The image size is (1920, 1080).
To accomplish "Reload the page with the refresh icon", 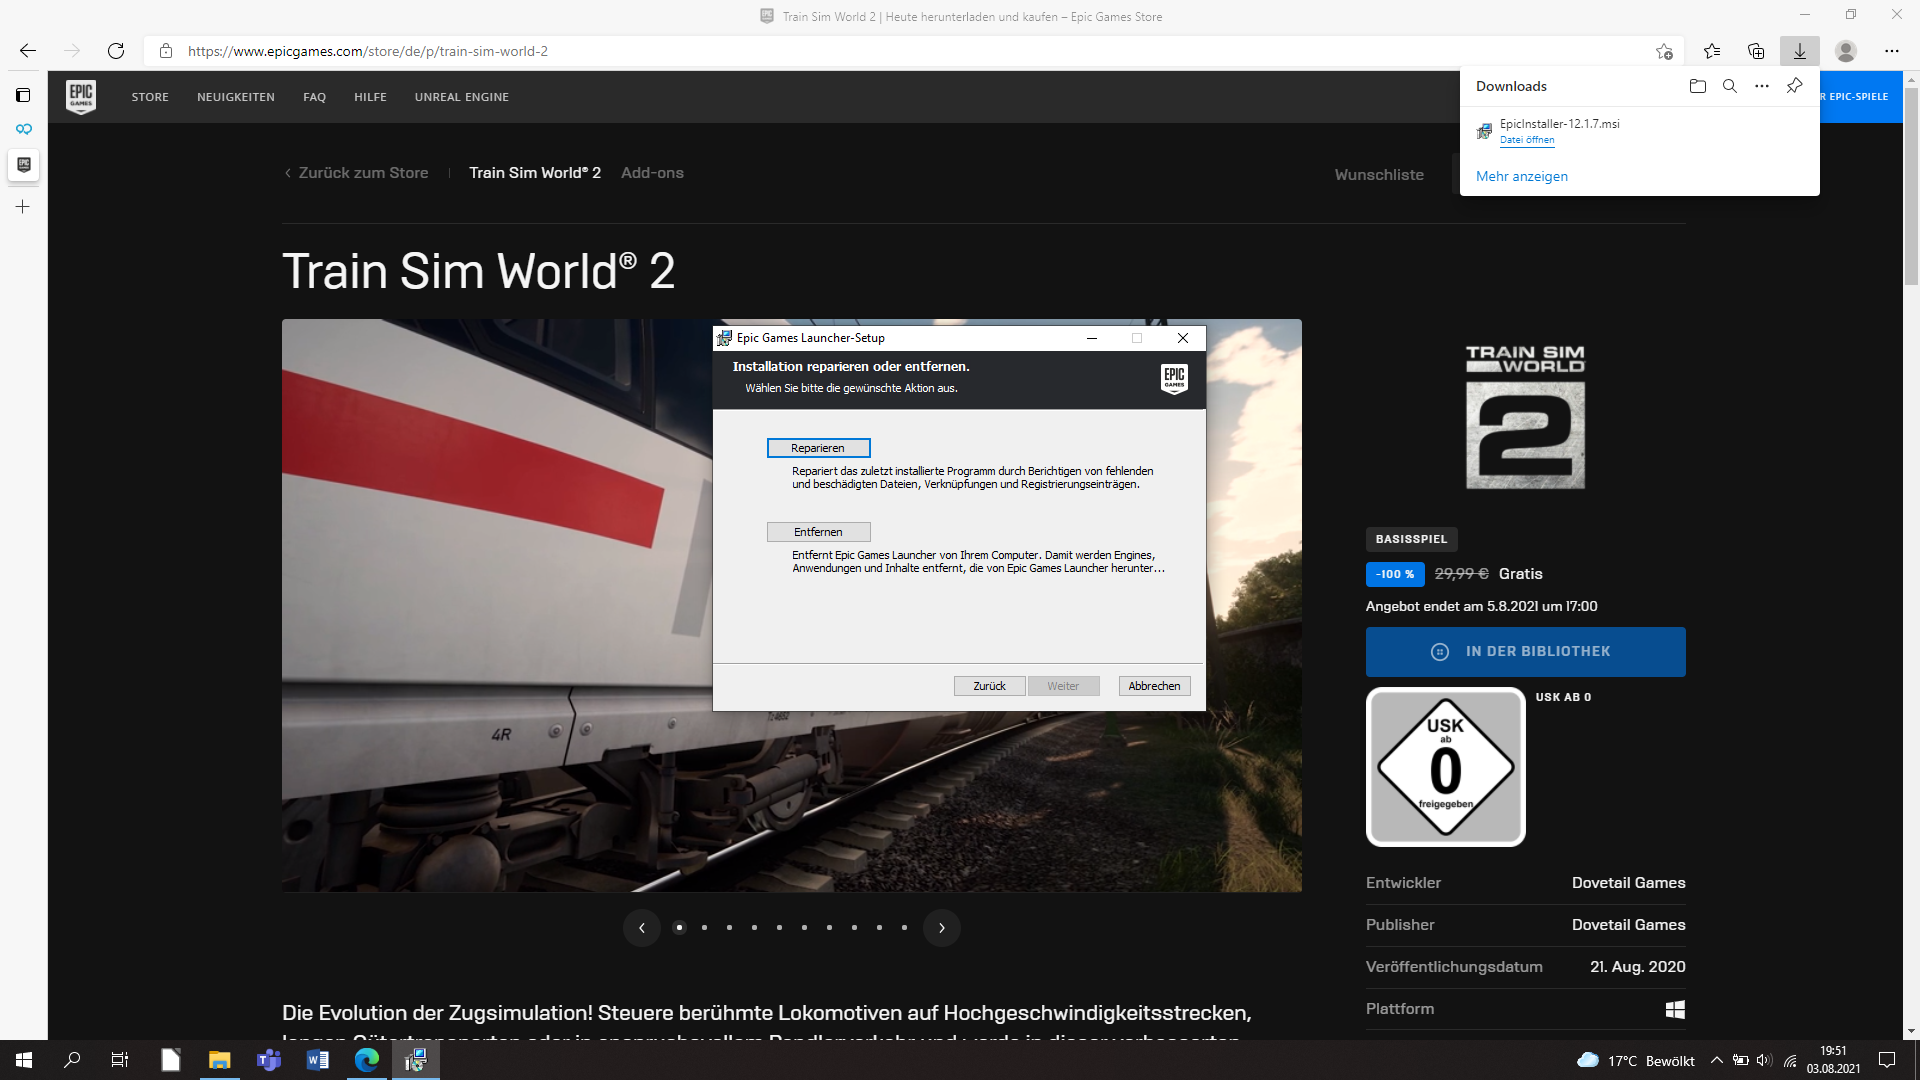I will tap(116, 51).
